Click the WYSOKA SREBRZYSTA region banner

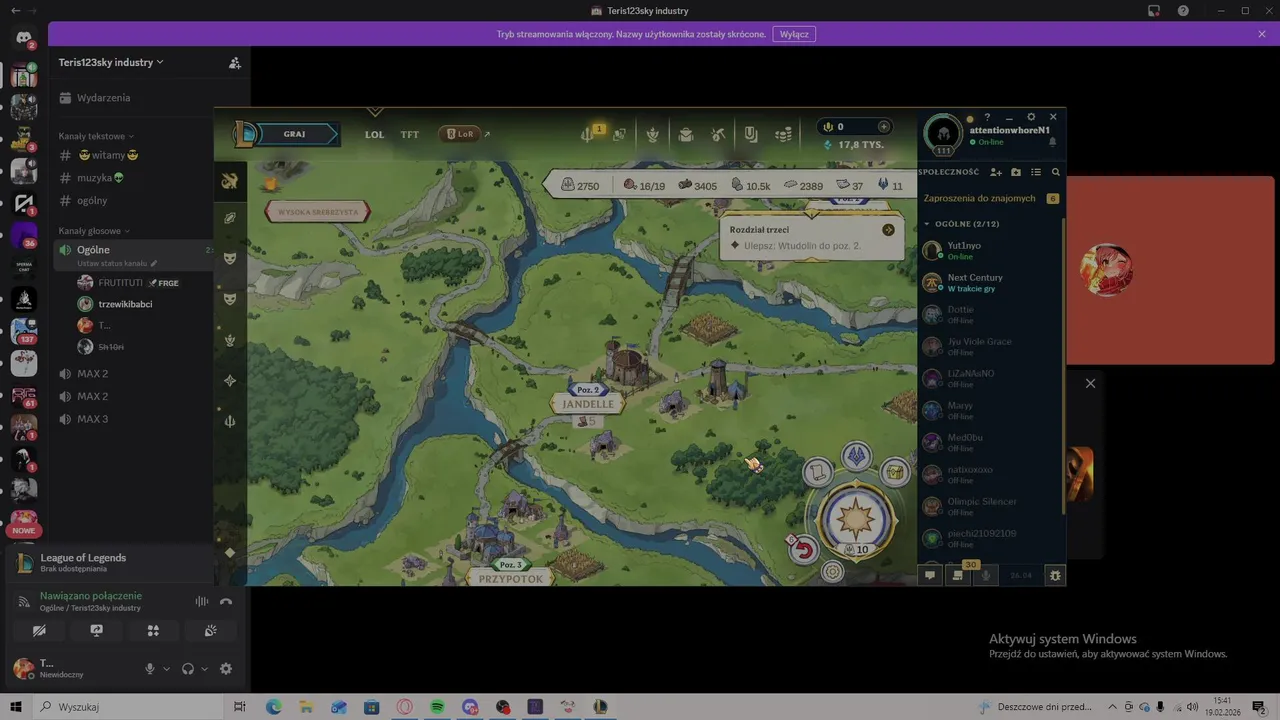(x=318, y=212)
